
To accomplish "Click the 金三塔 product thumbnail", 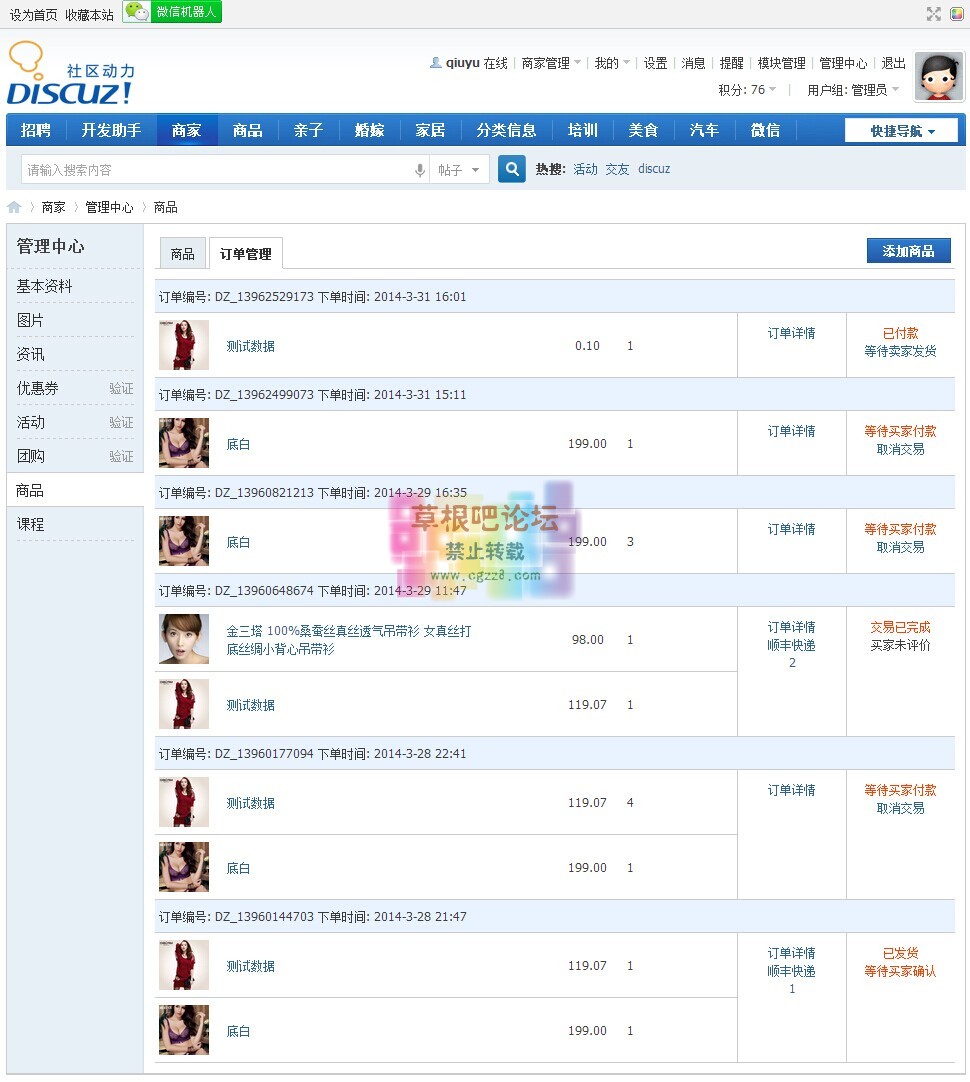I will tap(184, 639).
